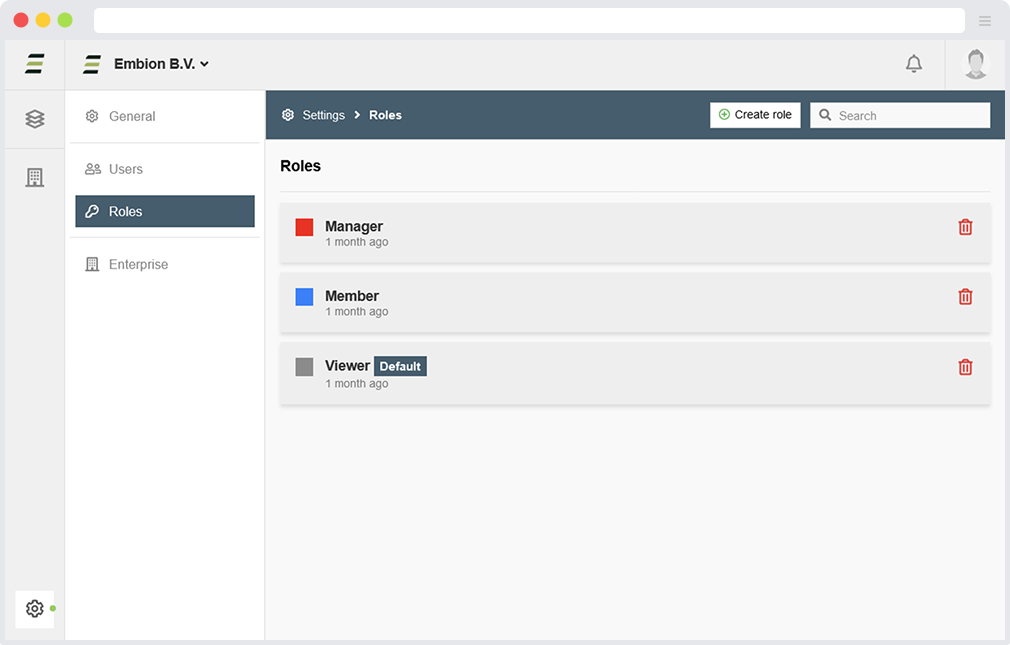The width and height of the screenshot is (1010, 645).
Task: Click the blue Member color swatch
Action: tap(304, 297)
